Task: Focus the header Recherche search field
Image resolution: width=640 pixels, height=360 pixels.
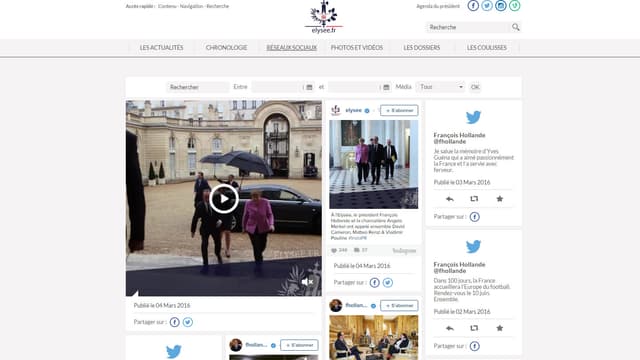Action: tap(468, 27)
